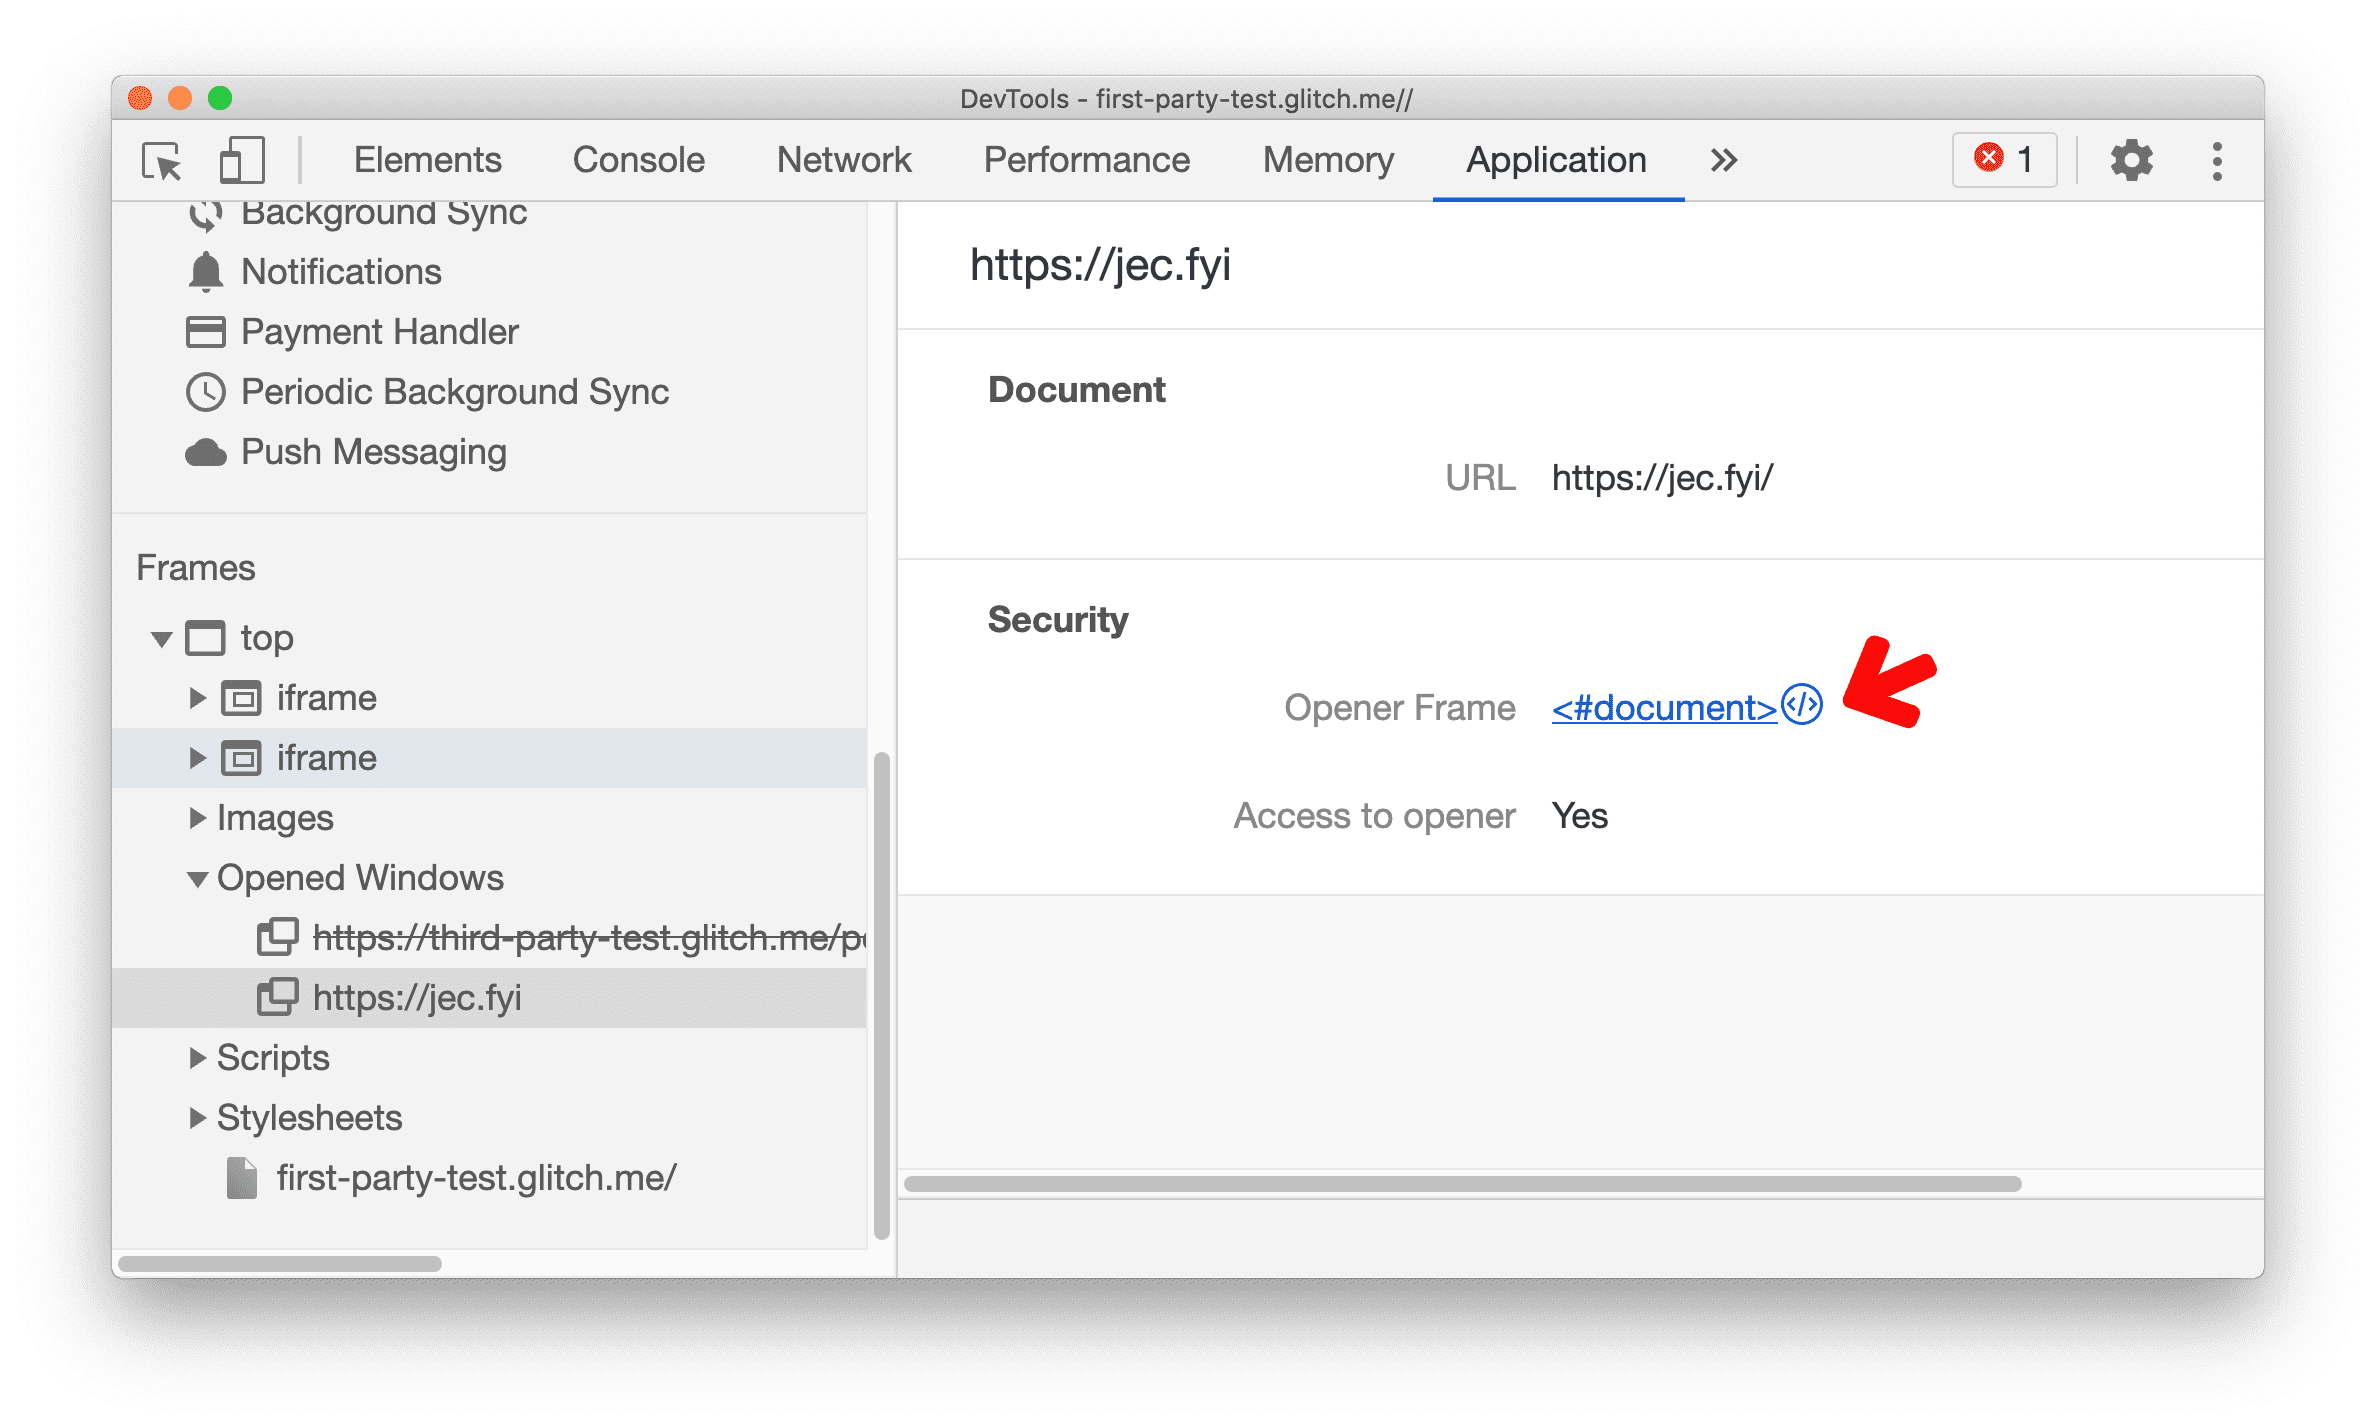Click the more tools overflow icon
Image resolution: width=2376 pixels, height=1426 pixels.
point(1723,160)
